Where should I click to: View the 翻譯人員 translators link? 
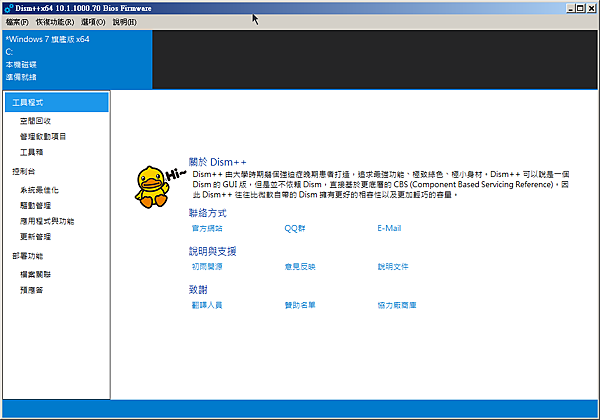click(x=207, y=305)
